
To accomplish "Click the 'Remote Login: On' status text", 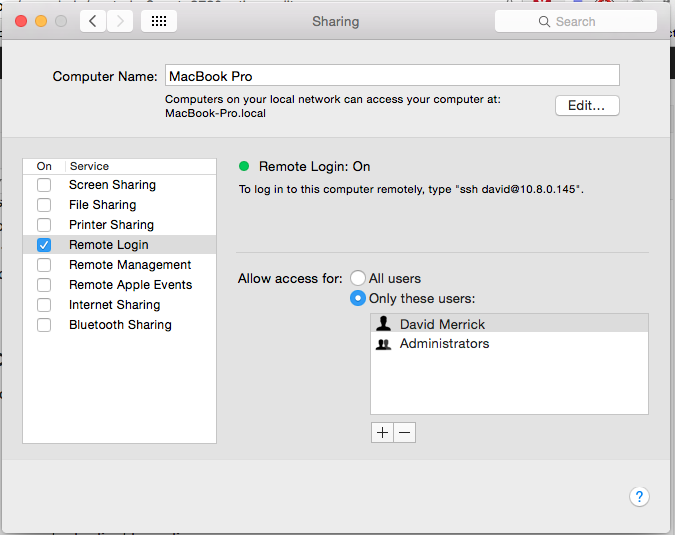I will (x=314, y=167).
